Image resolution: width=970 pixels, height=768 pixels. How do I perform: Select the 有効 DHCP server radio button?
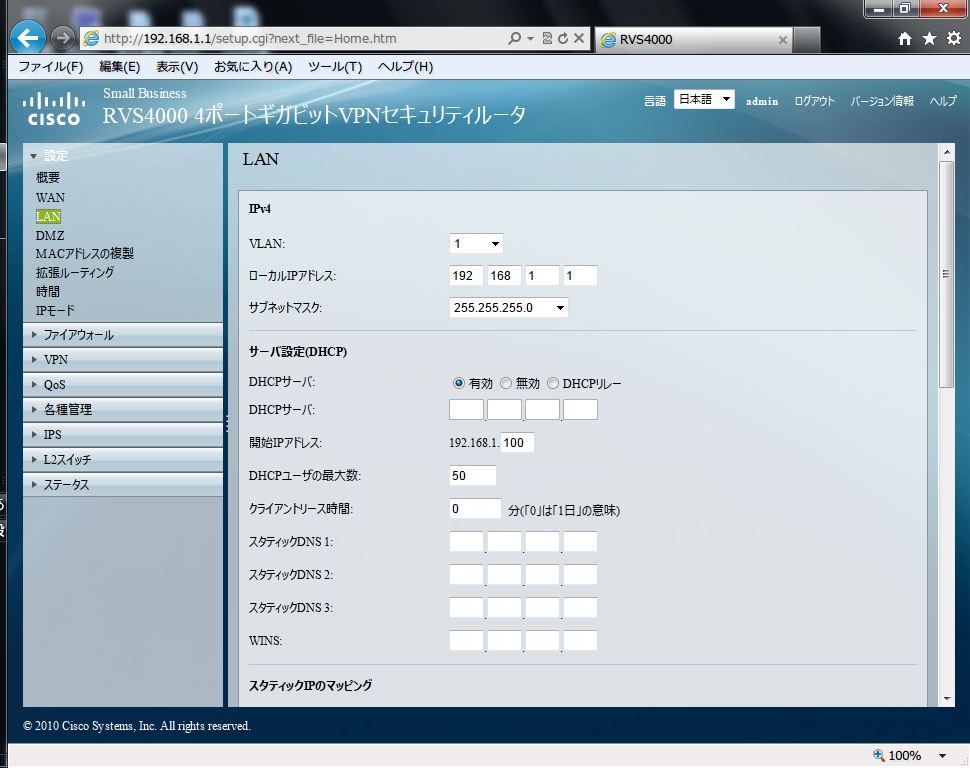pos(458,383)
